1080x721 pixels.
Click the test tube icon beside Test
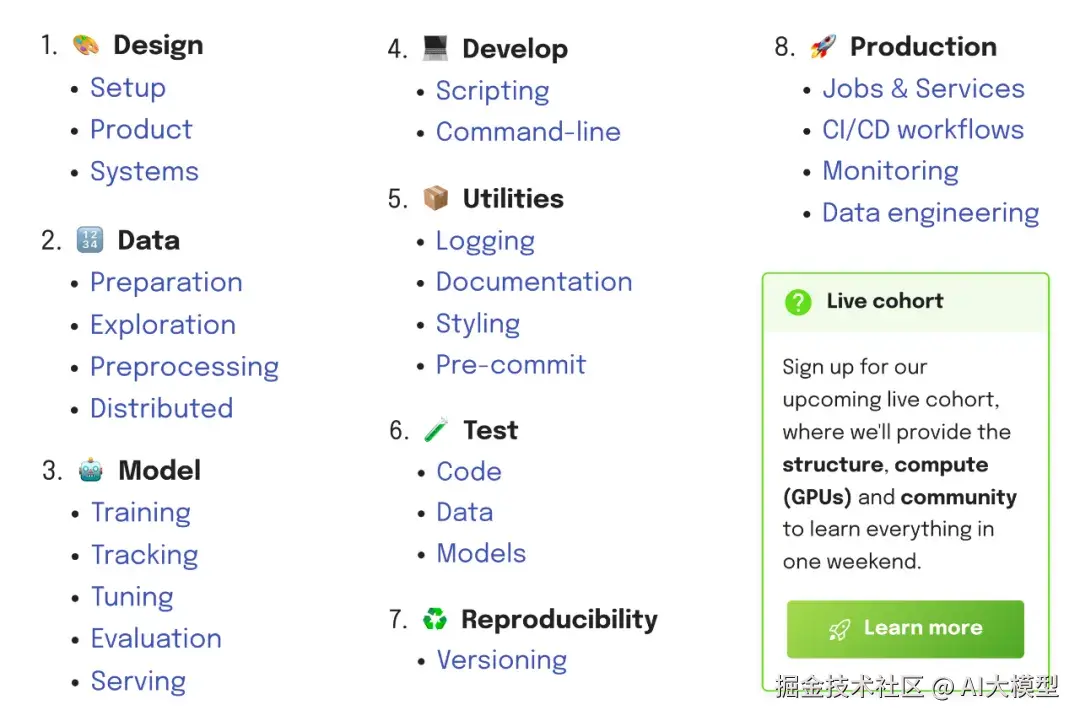coord(436,431)
